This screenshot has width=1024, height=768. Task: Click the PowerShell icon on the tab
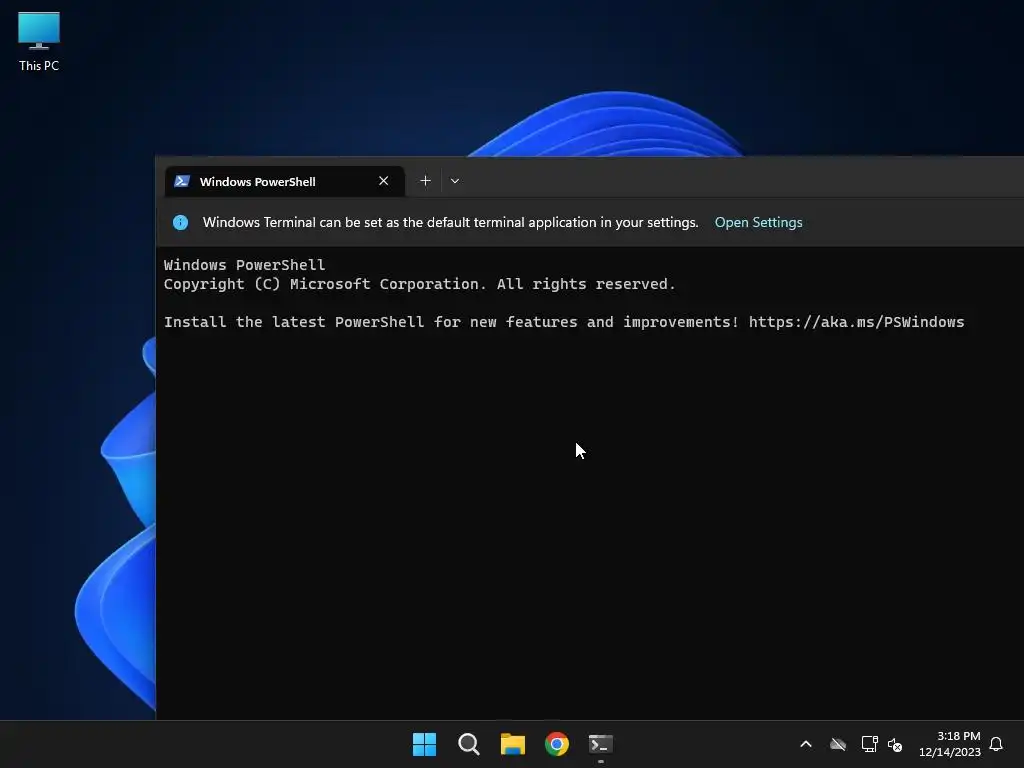(x=182, y=181)
